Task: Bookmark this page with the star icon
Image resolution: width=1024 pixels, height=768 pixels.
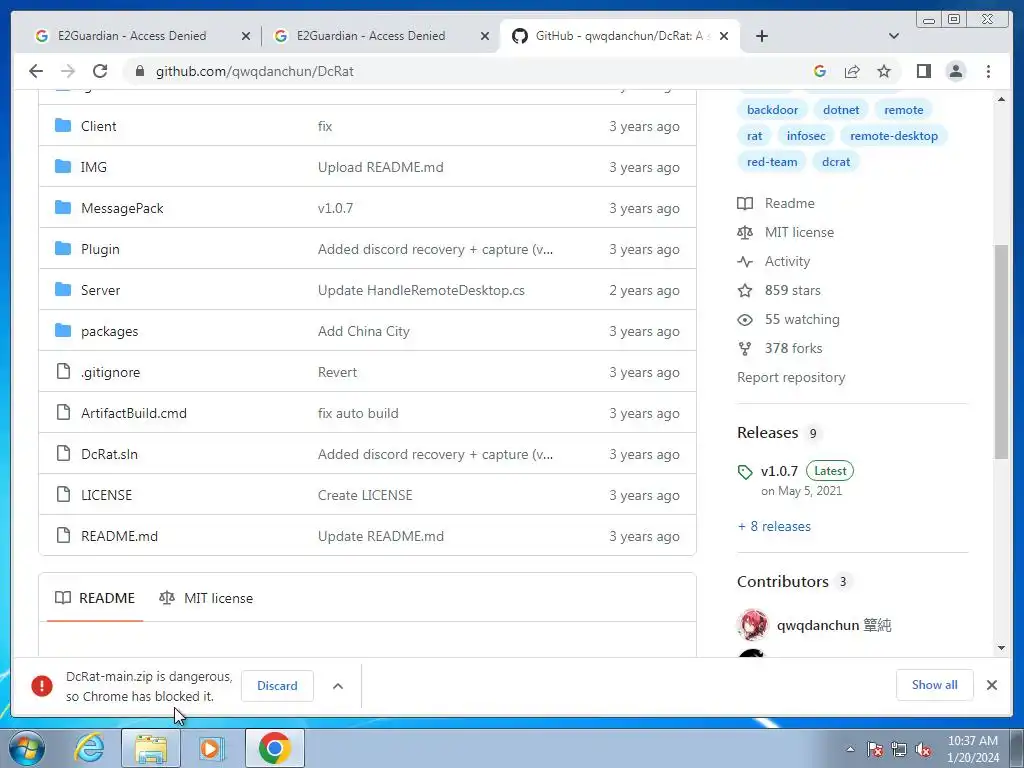Action: tap(884, 71)
